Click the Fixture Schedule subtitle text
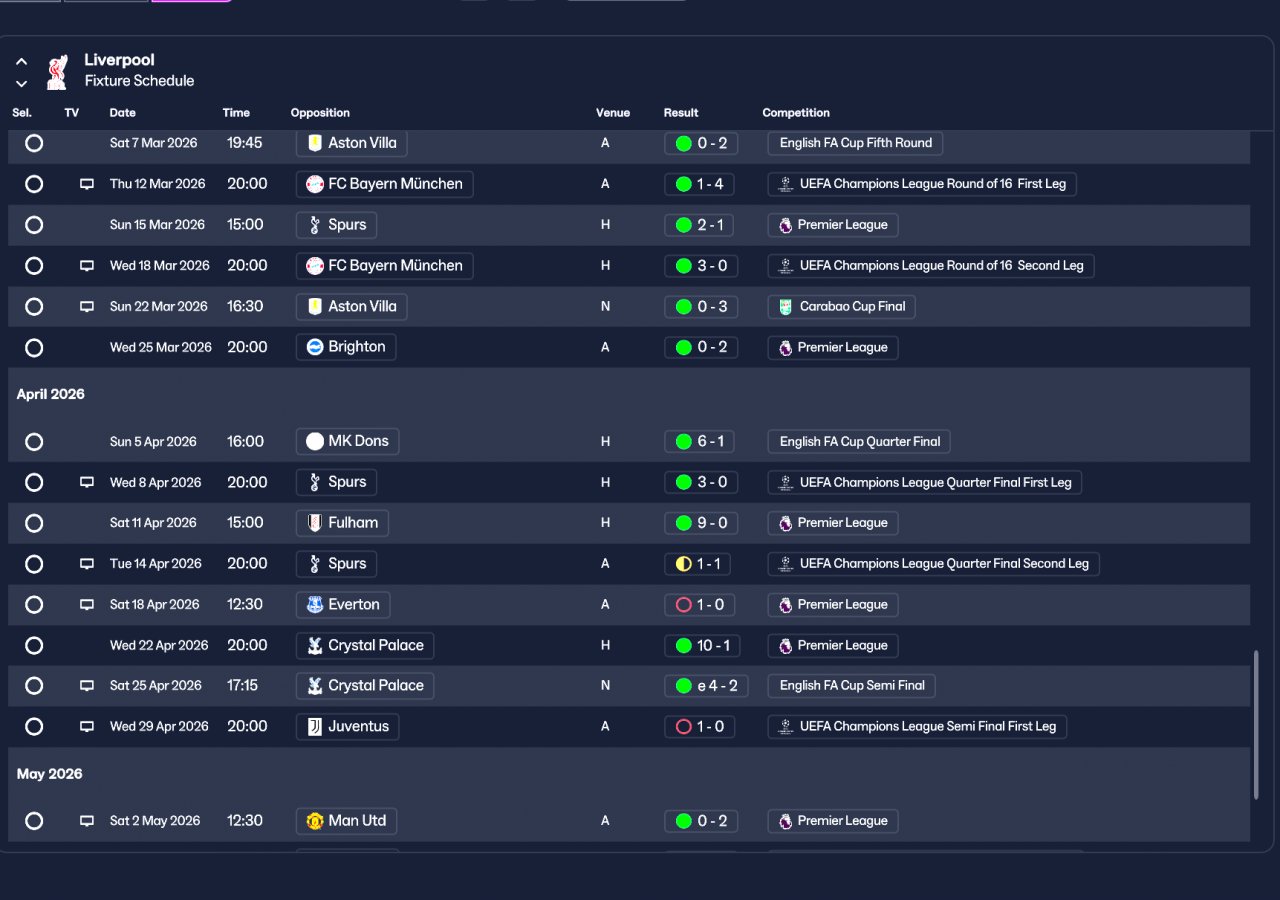Viewport: 1280px width, 900px height. pos(139,81)
